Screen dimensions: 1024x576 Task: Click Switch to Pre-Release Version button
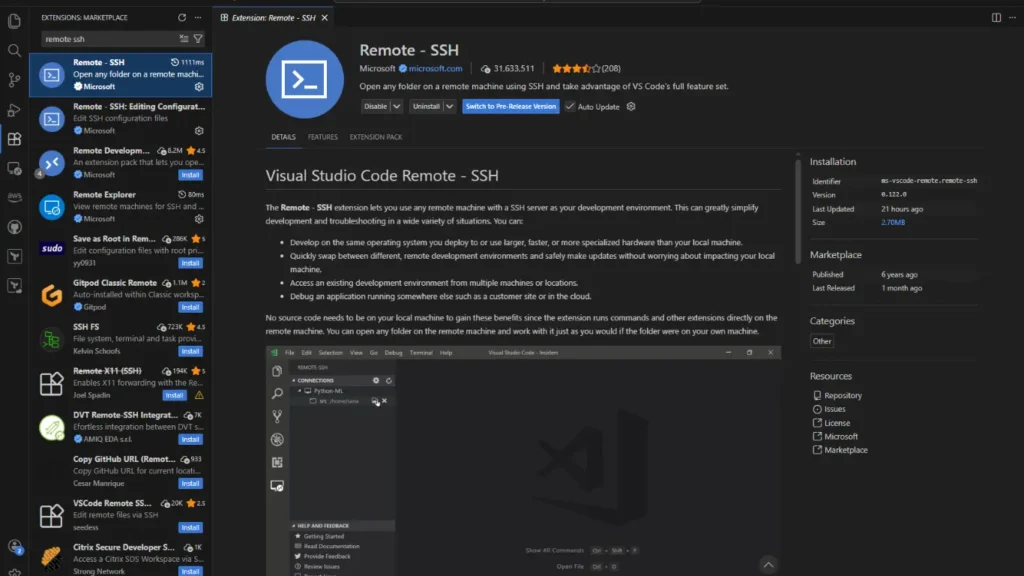(x=510, y=106)
